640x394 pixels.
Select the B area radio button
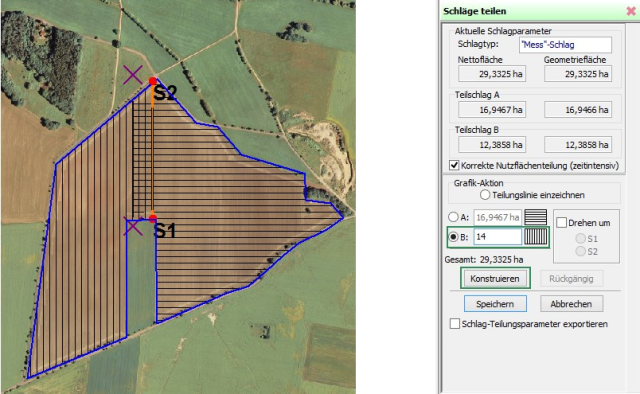(453, 237)
